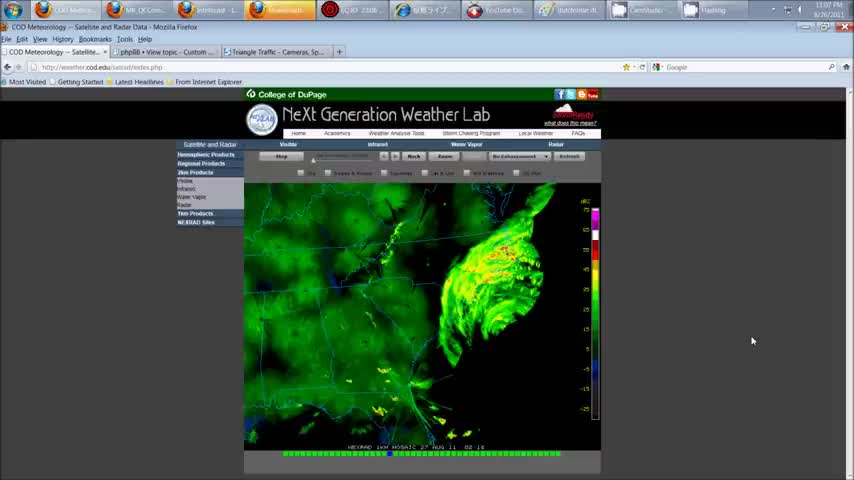The height and width of the screenshot is (480, 854).
Task: Click the URL address field
Action: click(x=327, y=67)
